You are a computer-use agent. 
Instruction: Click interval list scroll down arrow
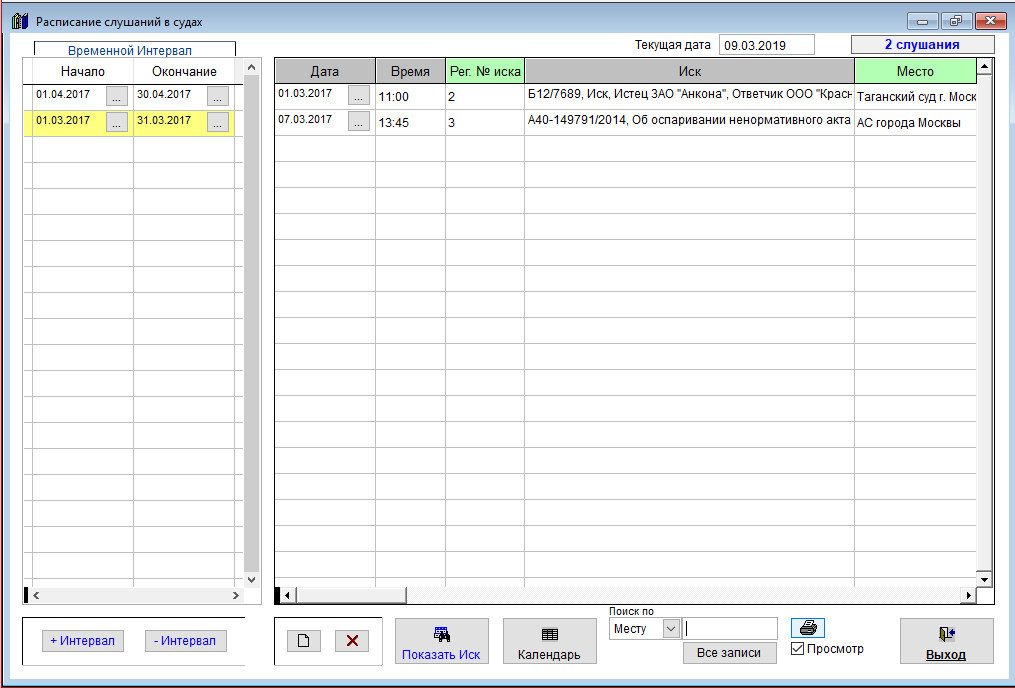point(252,580)
